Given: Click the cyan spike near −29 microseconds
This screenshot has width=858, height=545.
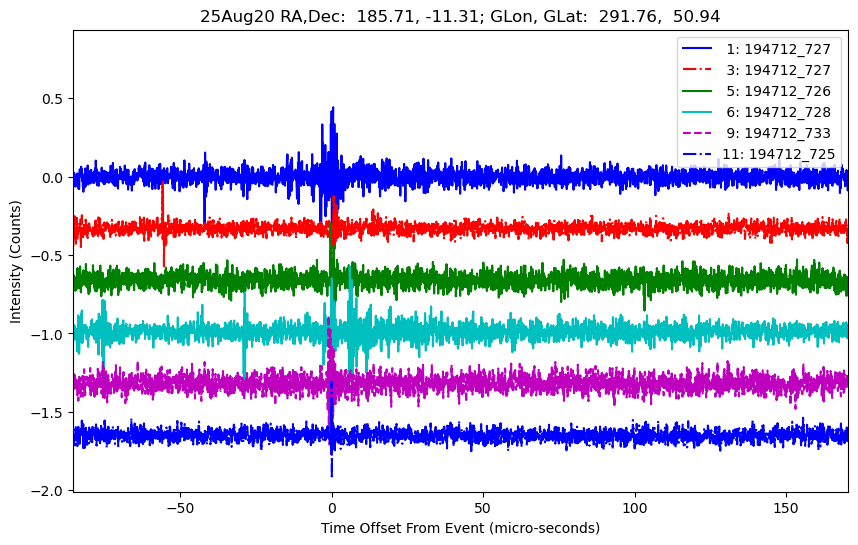Looking at the screenshot, I should (244, 334).
